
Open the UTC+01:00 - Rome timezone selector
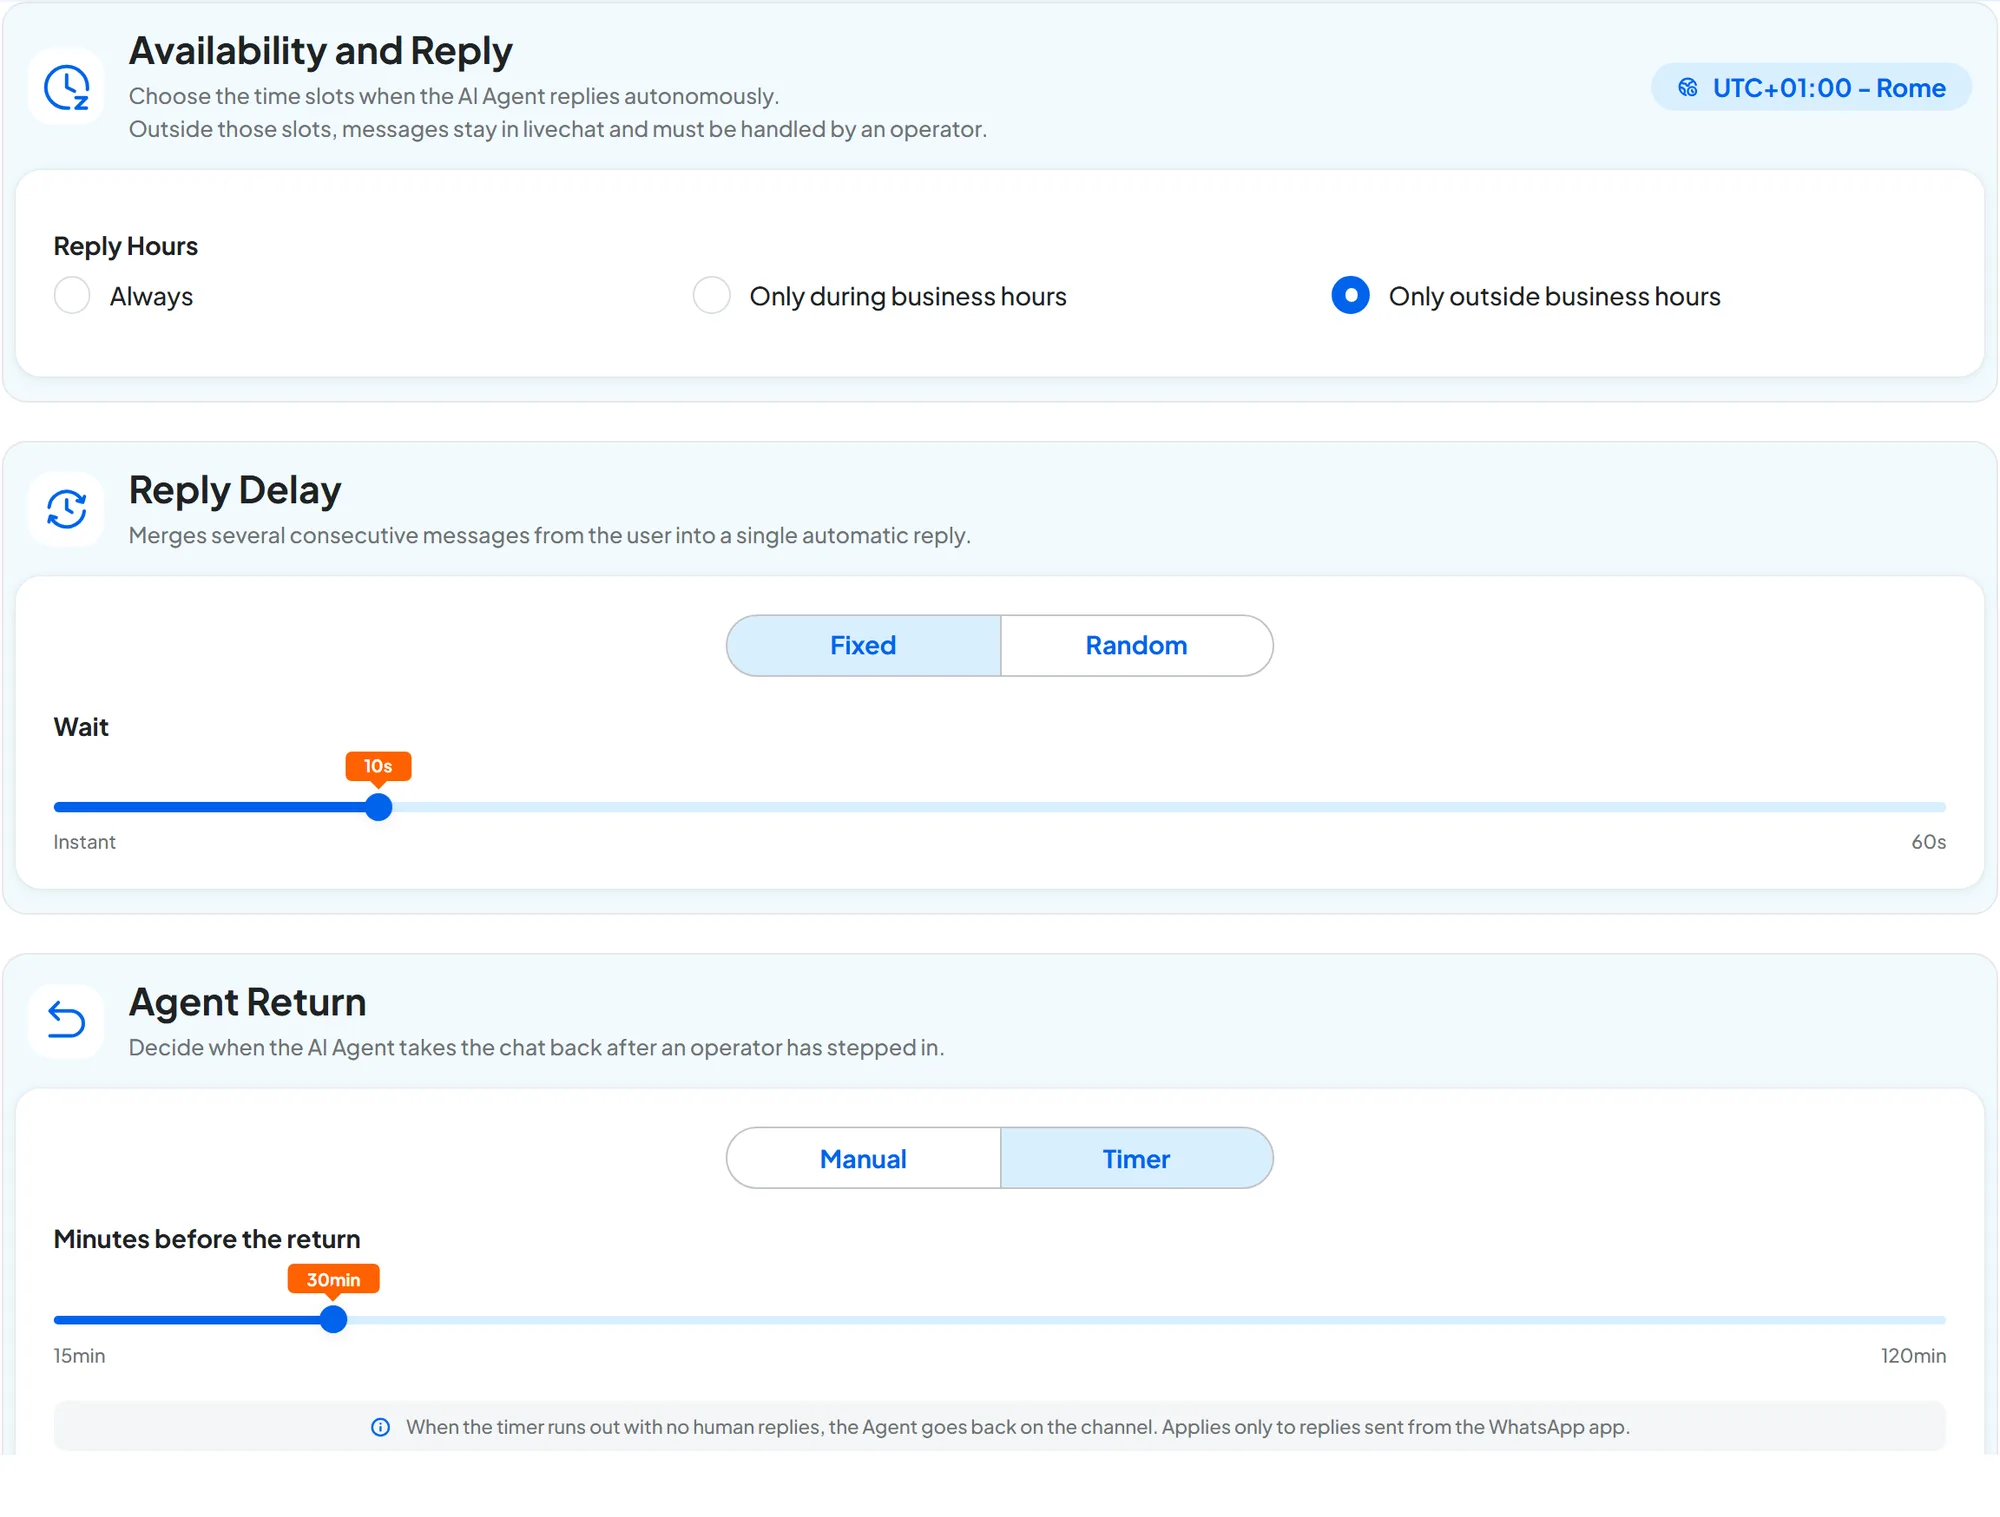tap(1811, 88)
